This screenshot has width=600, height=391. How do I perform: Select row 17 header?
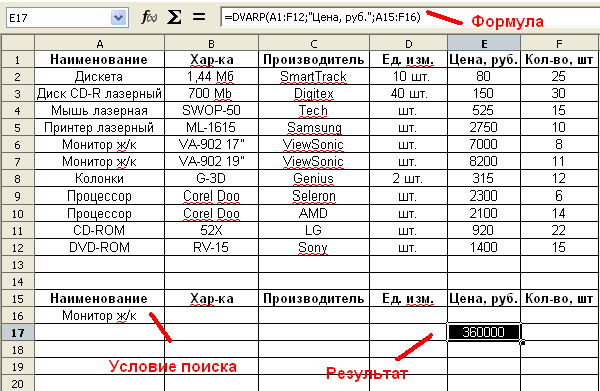pos(18,333)
